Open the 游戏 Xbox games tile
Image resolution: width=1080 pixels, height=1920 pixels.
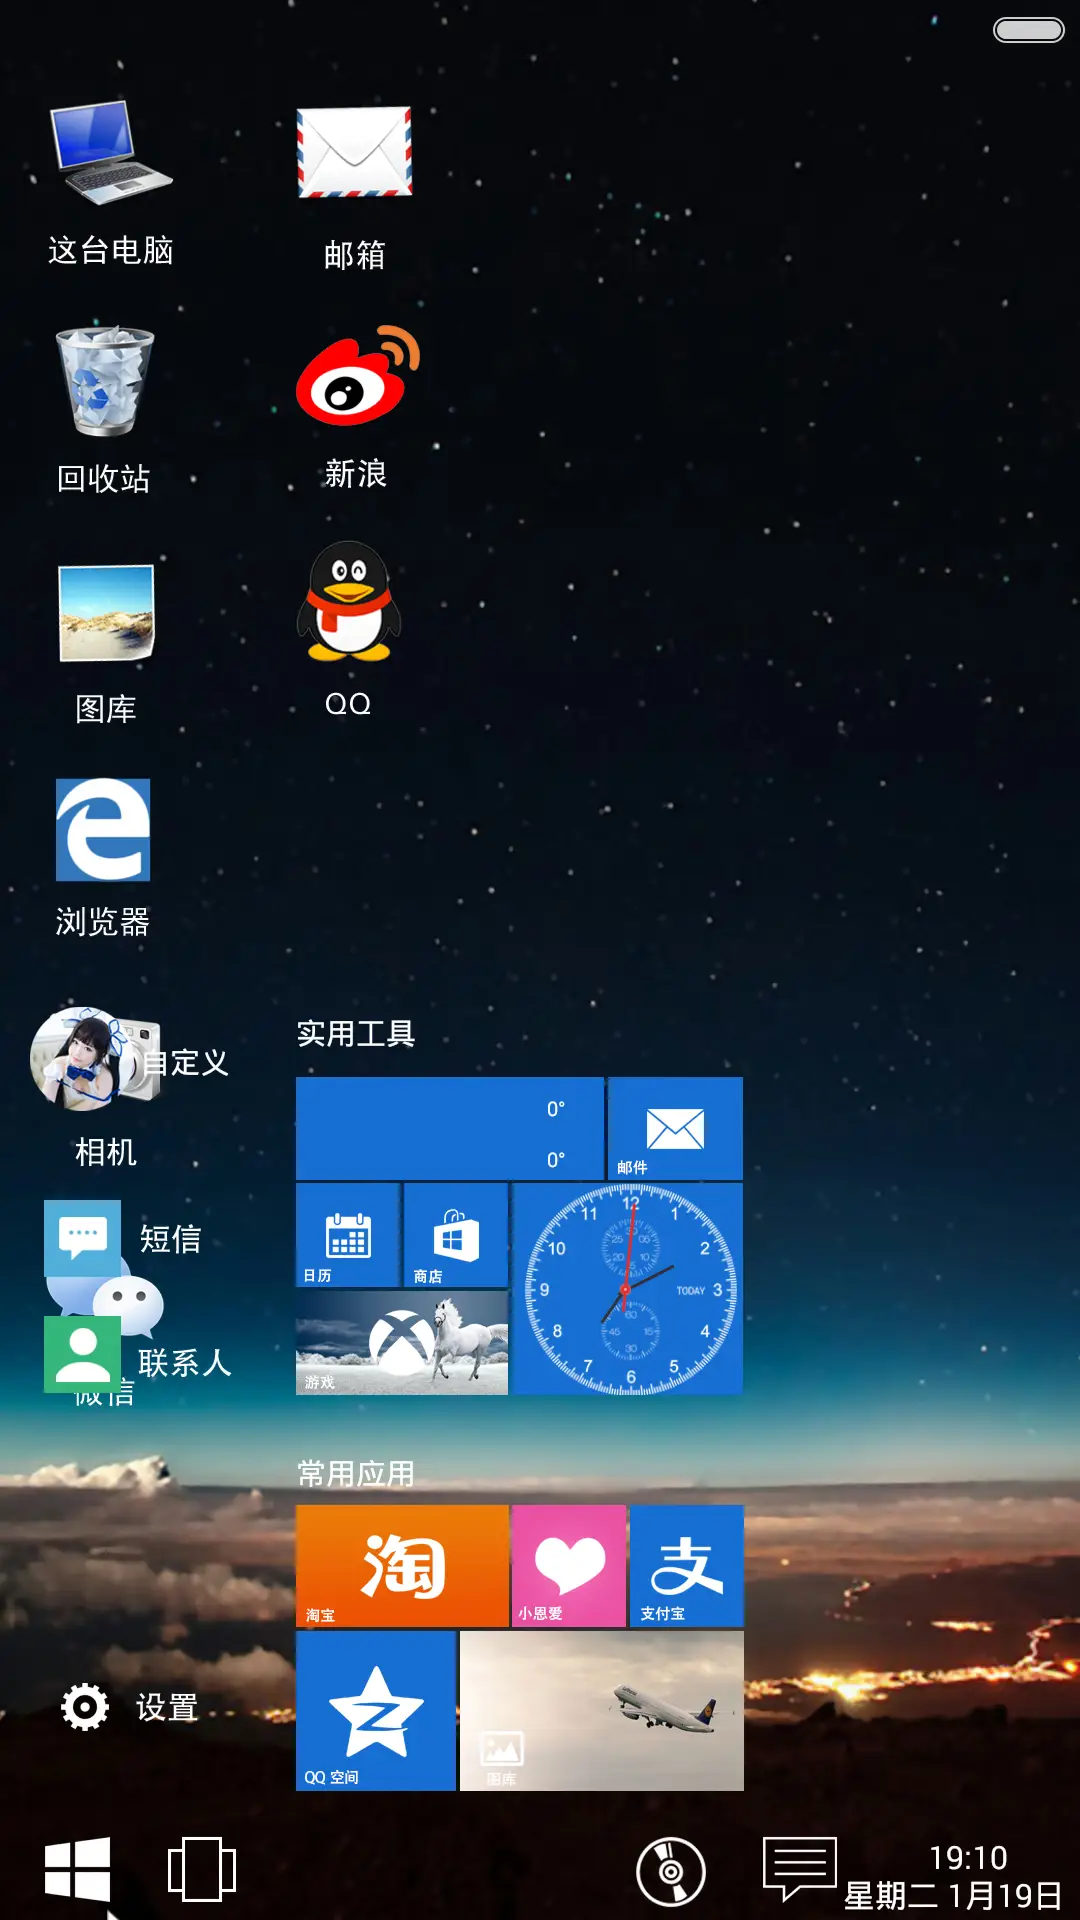[402, 1342]
